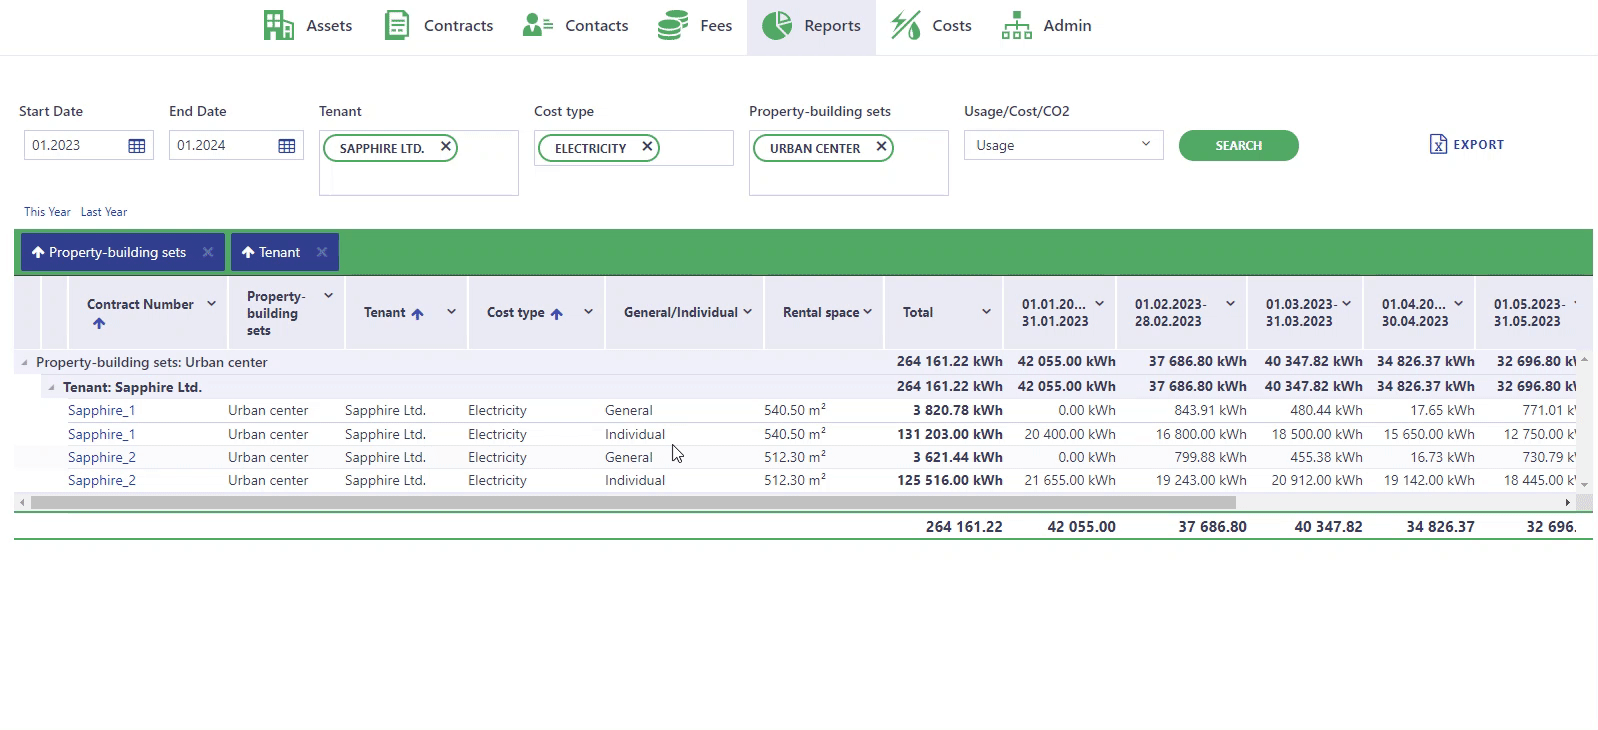Export the report to Excel

(x=1466, y=145)
